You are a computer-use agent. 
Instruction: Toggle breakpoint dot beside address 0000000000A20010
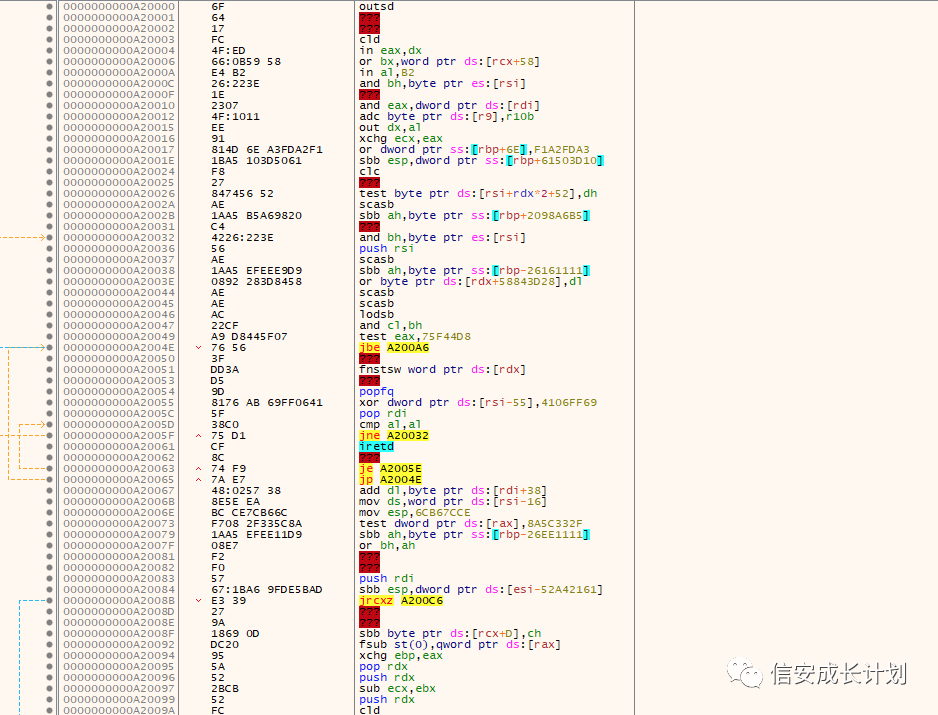tap(50, 106)
